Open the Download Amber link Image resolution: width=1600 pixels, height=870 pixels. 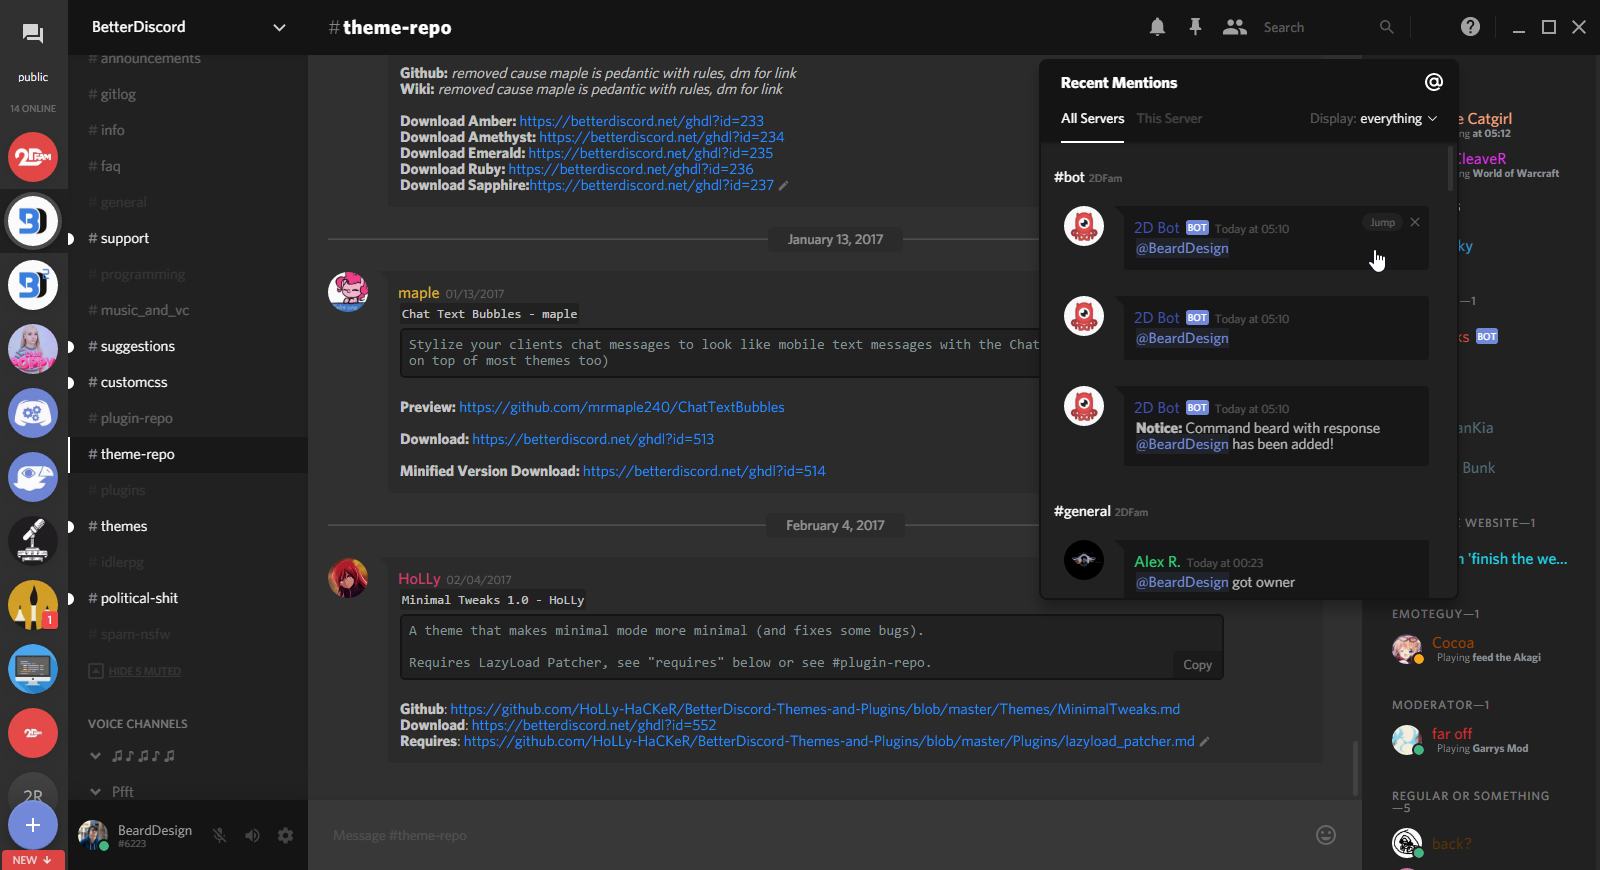[x=641, y=121]
